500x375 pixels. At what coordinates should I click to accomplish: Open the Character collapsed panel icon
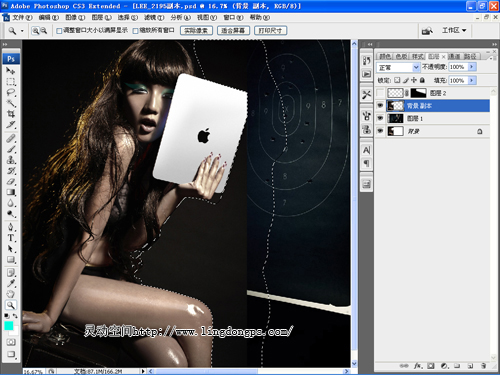pyautogui.click(x=367, y=150)
